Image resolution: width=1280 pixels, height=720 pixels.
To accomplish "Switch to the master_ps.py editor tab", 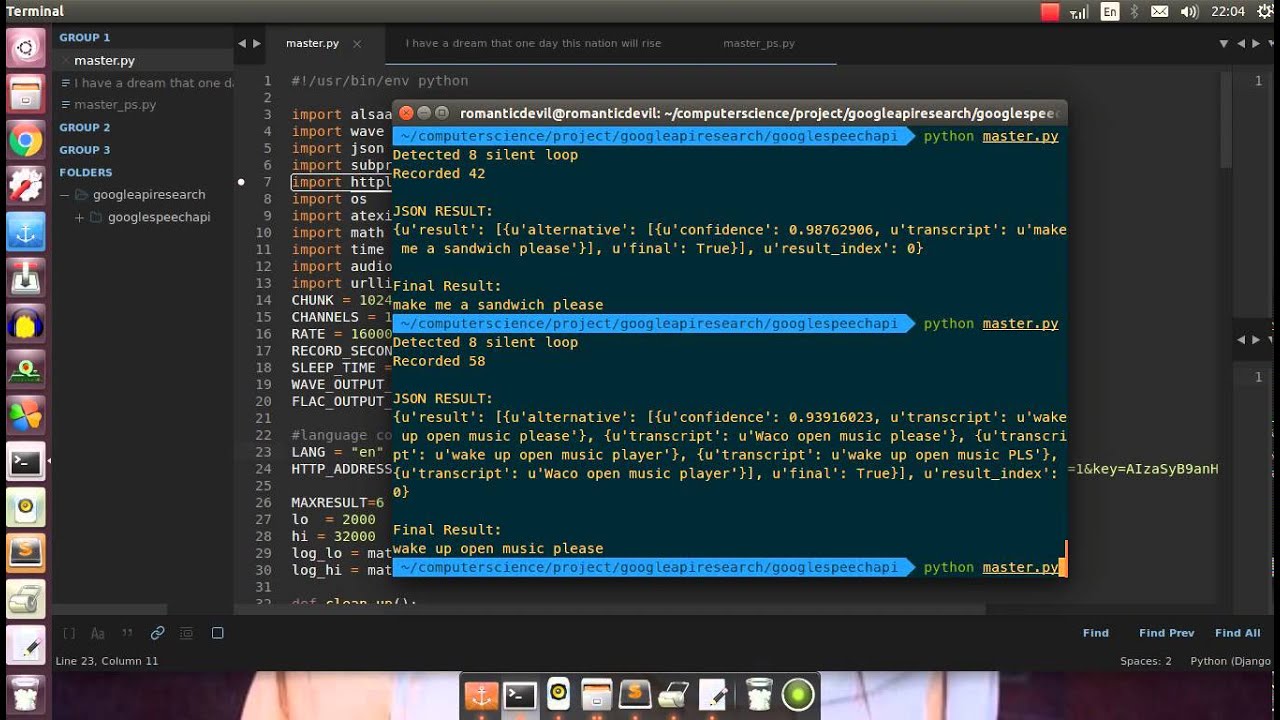I will [759, 43].
